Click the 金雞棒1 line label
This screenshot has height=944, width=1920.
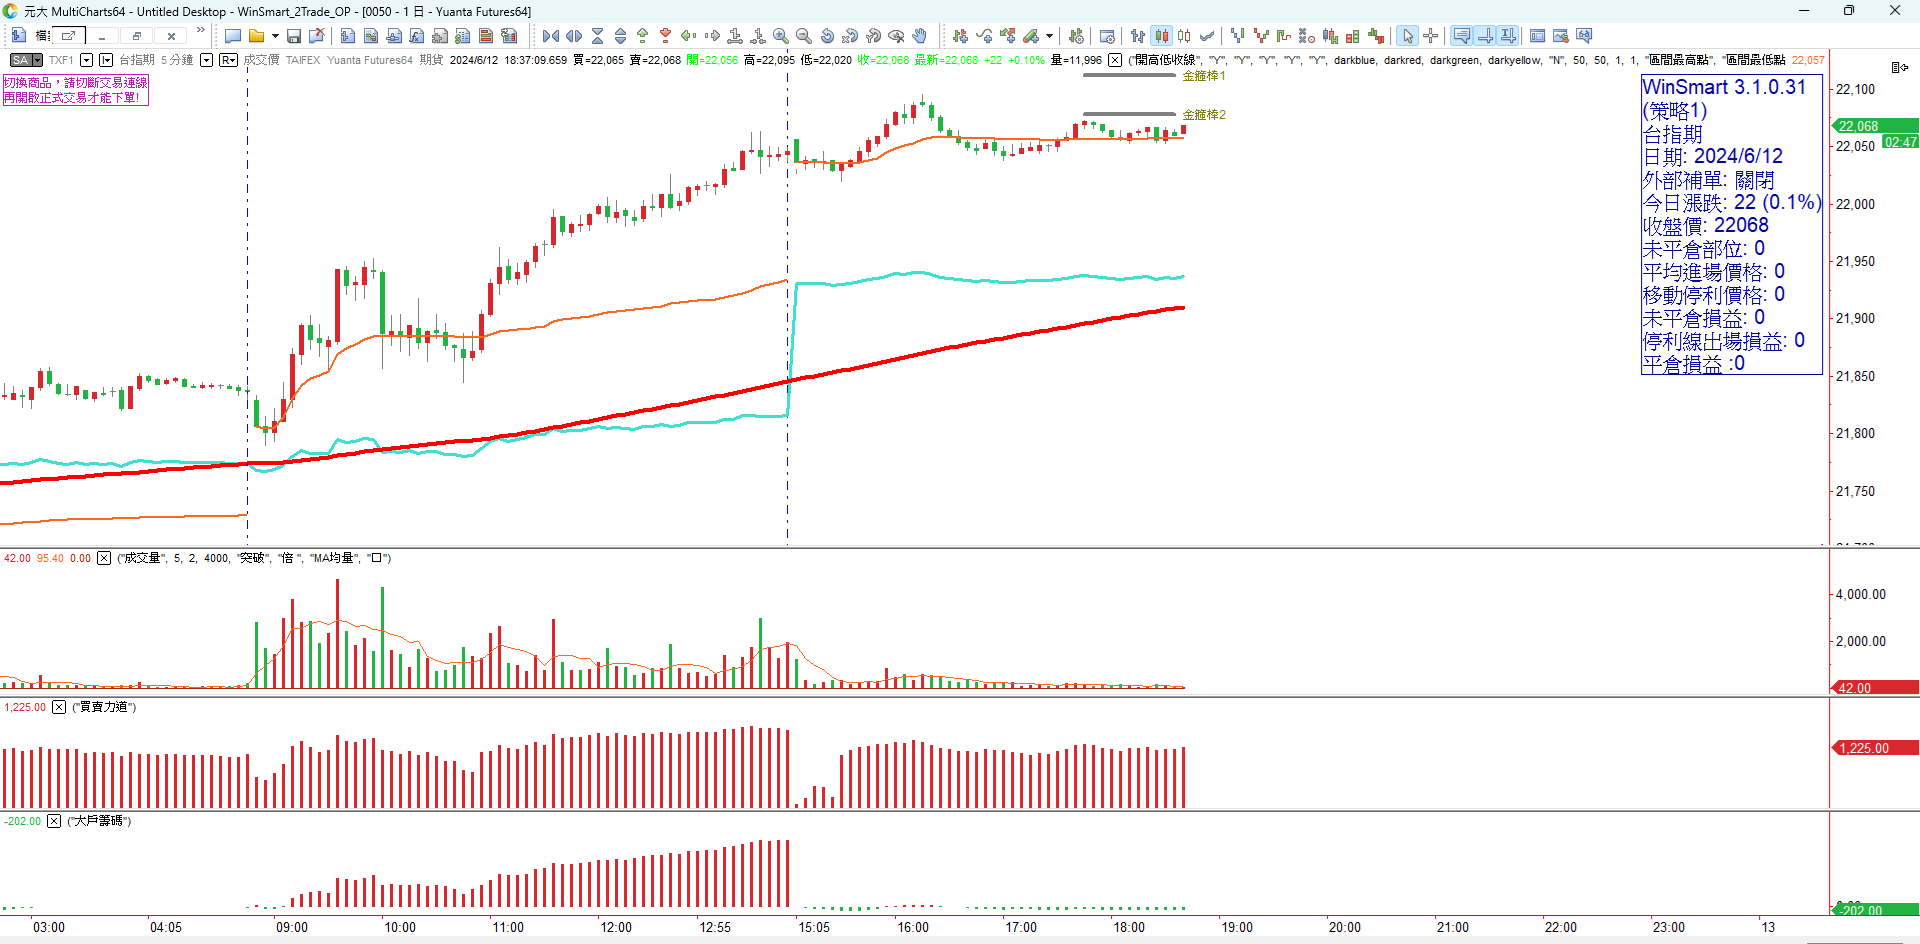[x=1204, y=76]
